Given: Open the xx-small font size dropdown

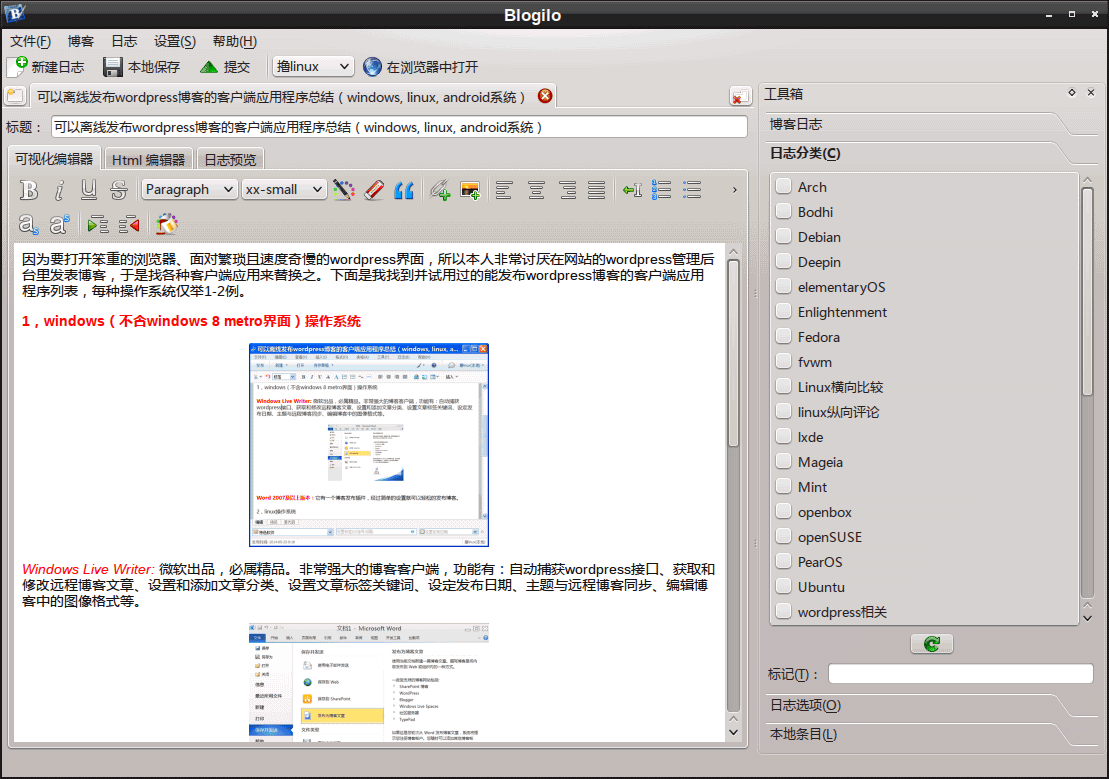Looking at the screenshot, I should [284, 189].
